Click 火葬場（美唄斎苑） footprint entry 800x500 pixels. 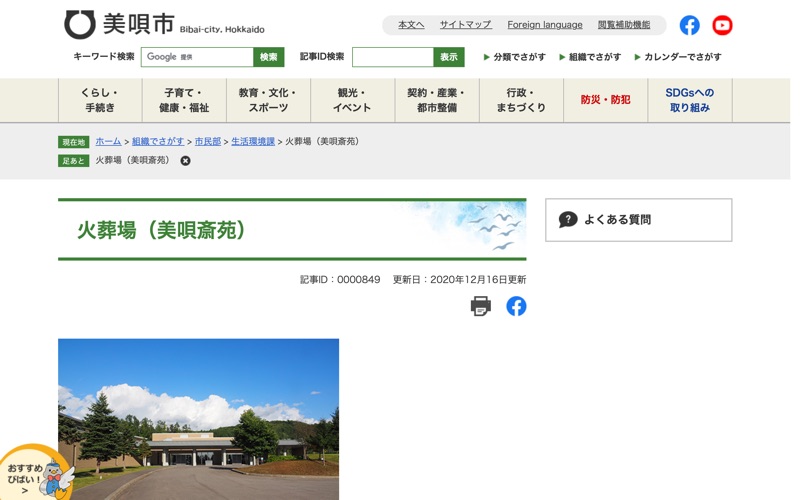click(x=132, y=160)
